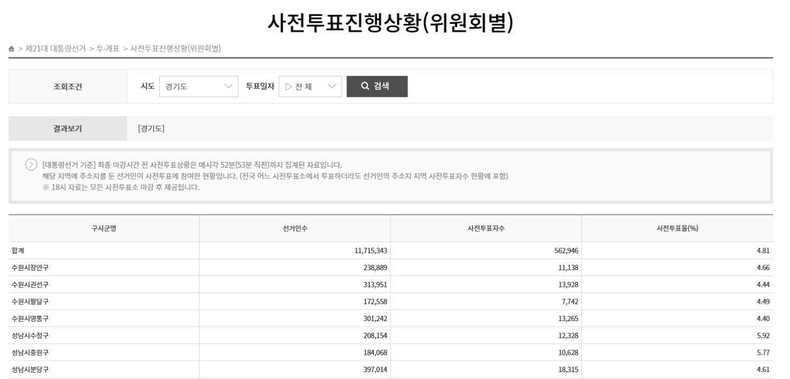Click the circled arrow notice icon

[31, 165]
